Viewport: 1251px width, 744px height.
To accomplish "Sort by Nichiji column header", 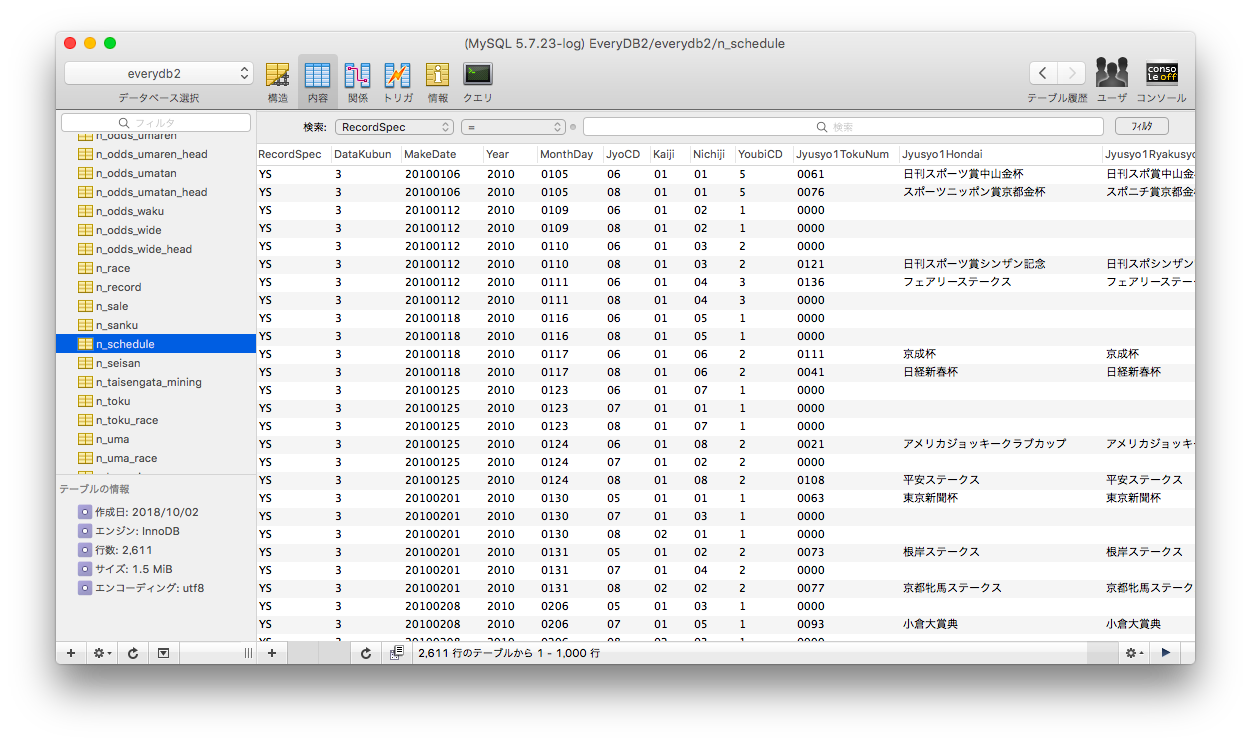I will [x=712, y=154].
